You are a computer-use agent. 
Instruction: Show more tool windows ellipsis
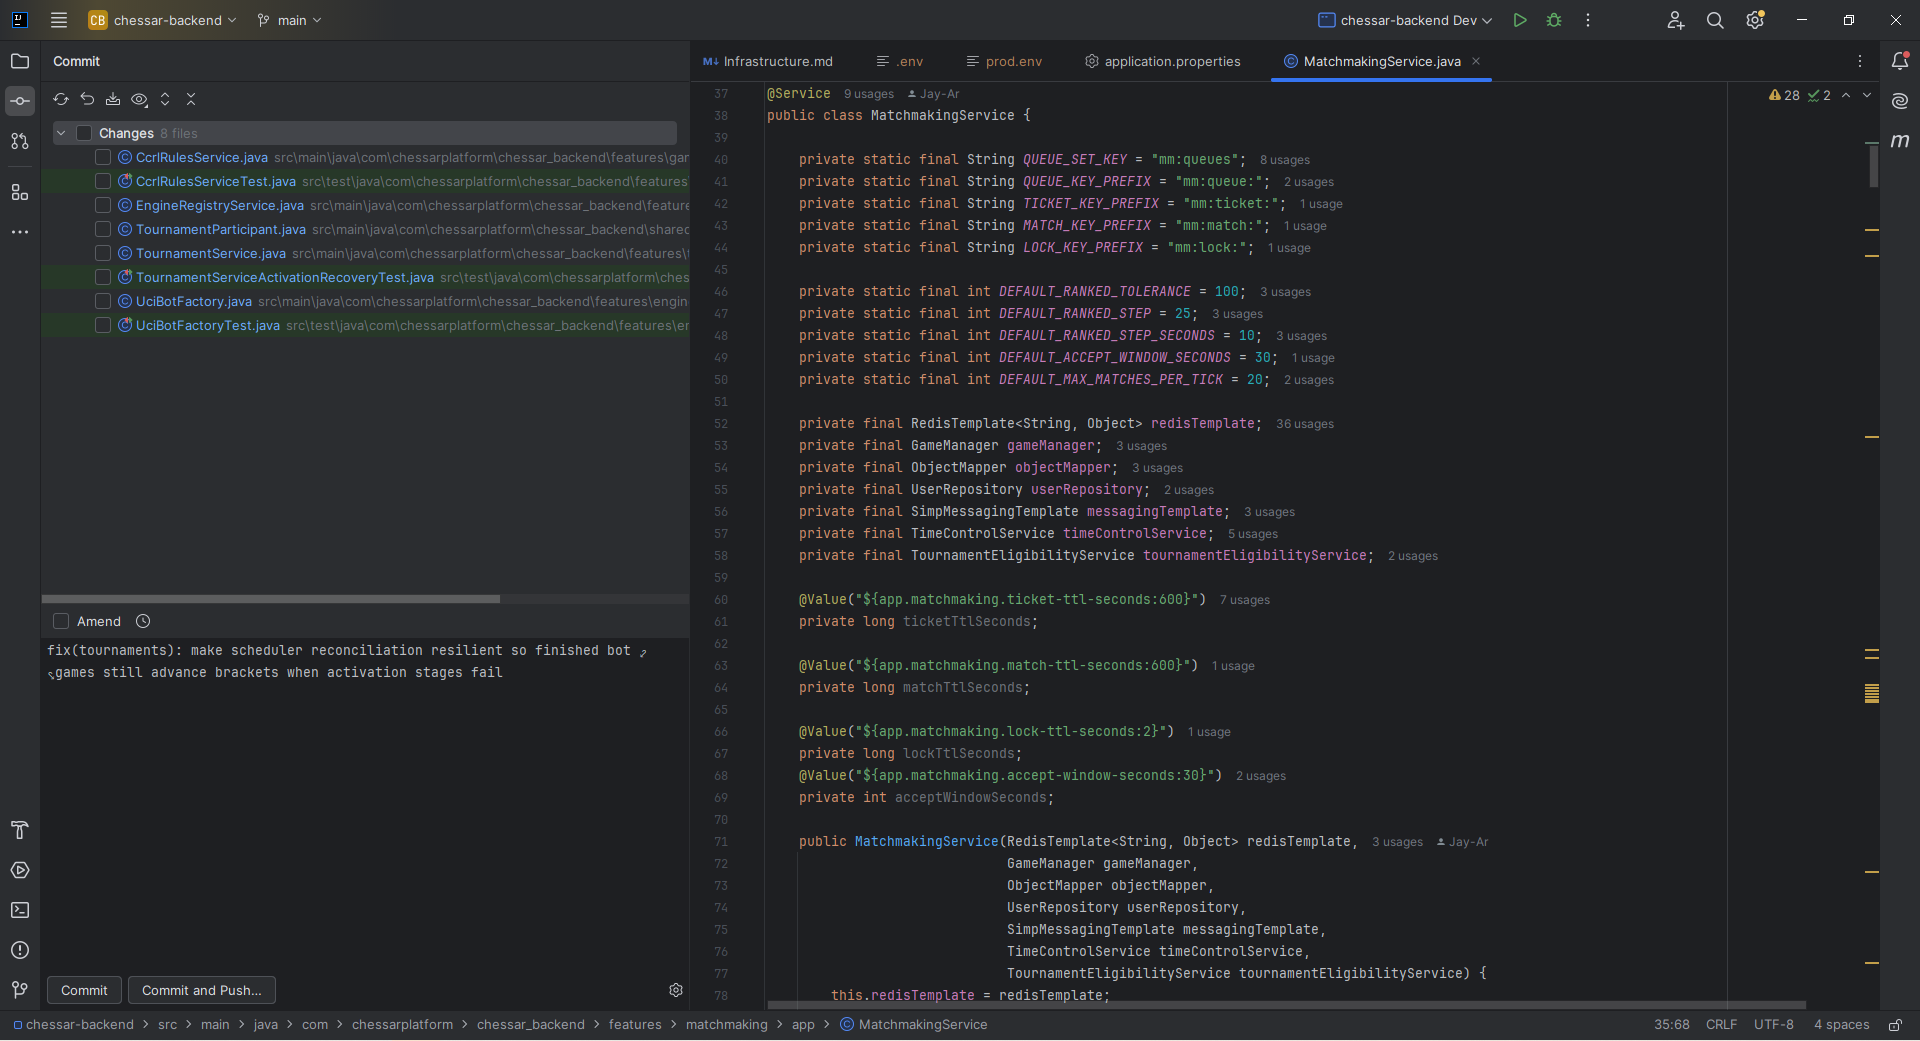[x=20, y=232]
